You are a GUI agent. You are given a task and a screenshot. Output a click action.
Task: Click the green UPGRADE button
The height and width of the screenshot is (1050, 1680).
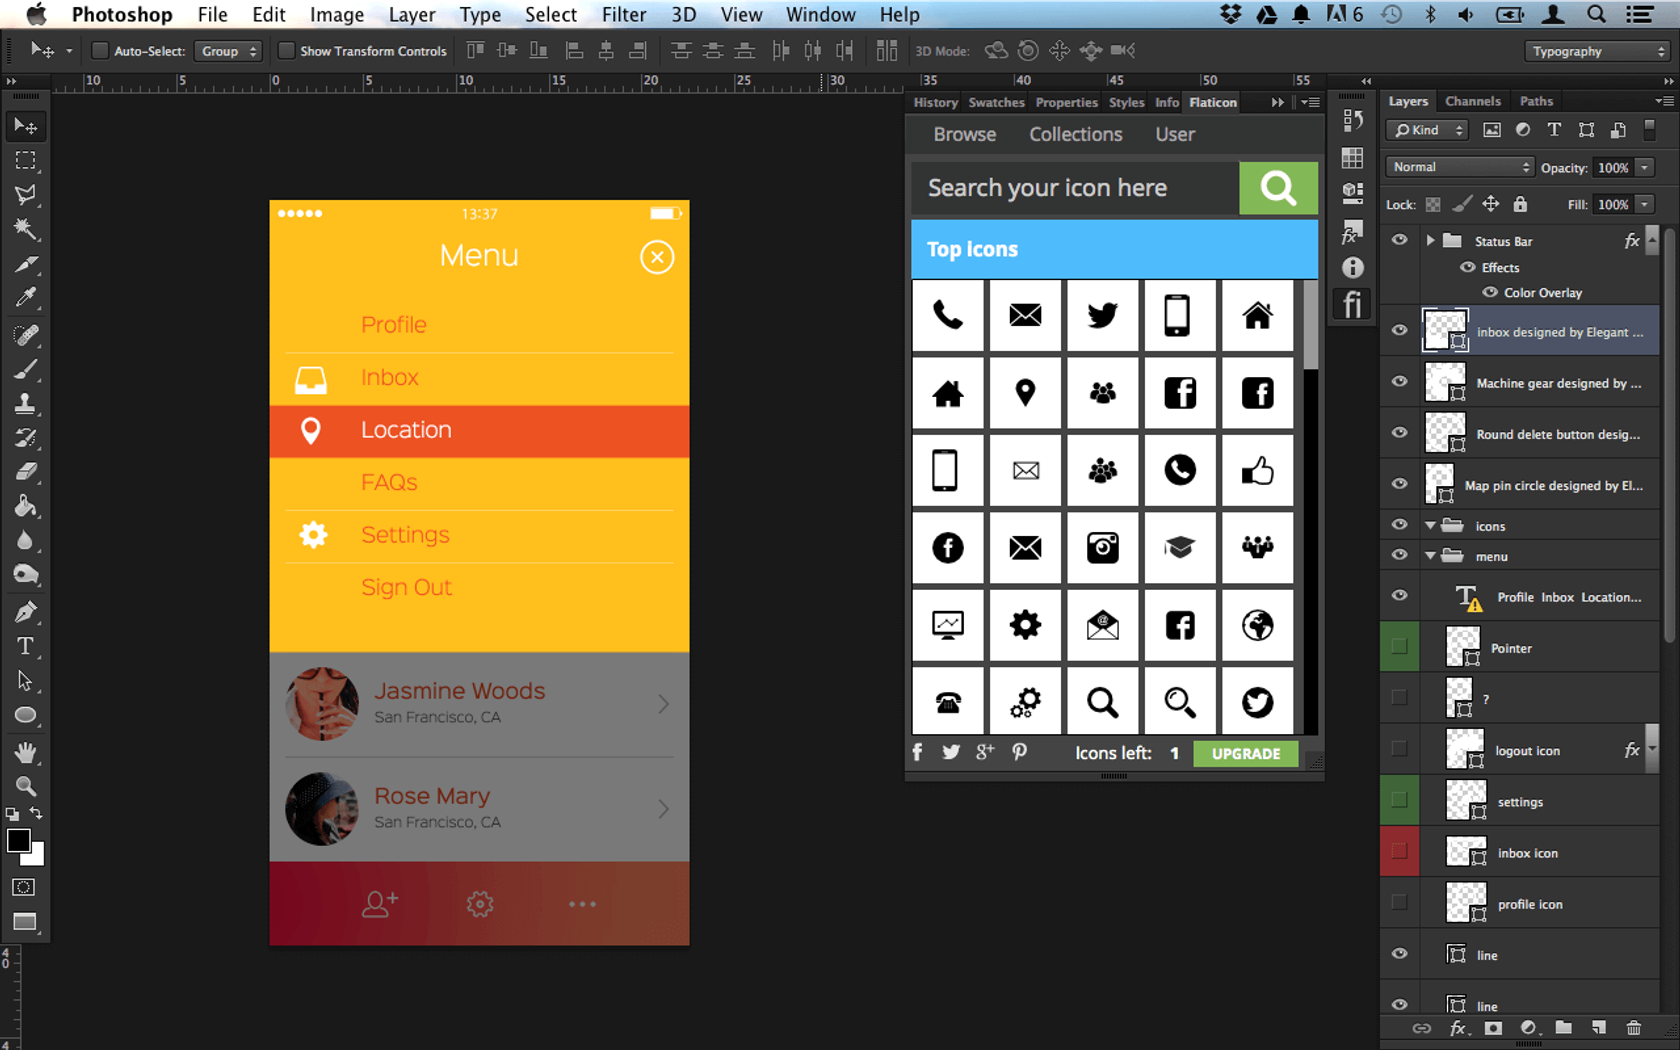click(x=1245, y=753)
